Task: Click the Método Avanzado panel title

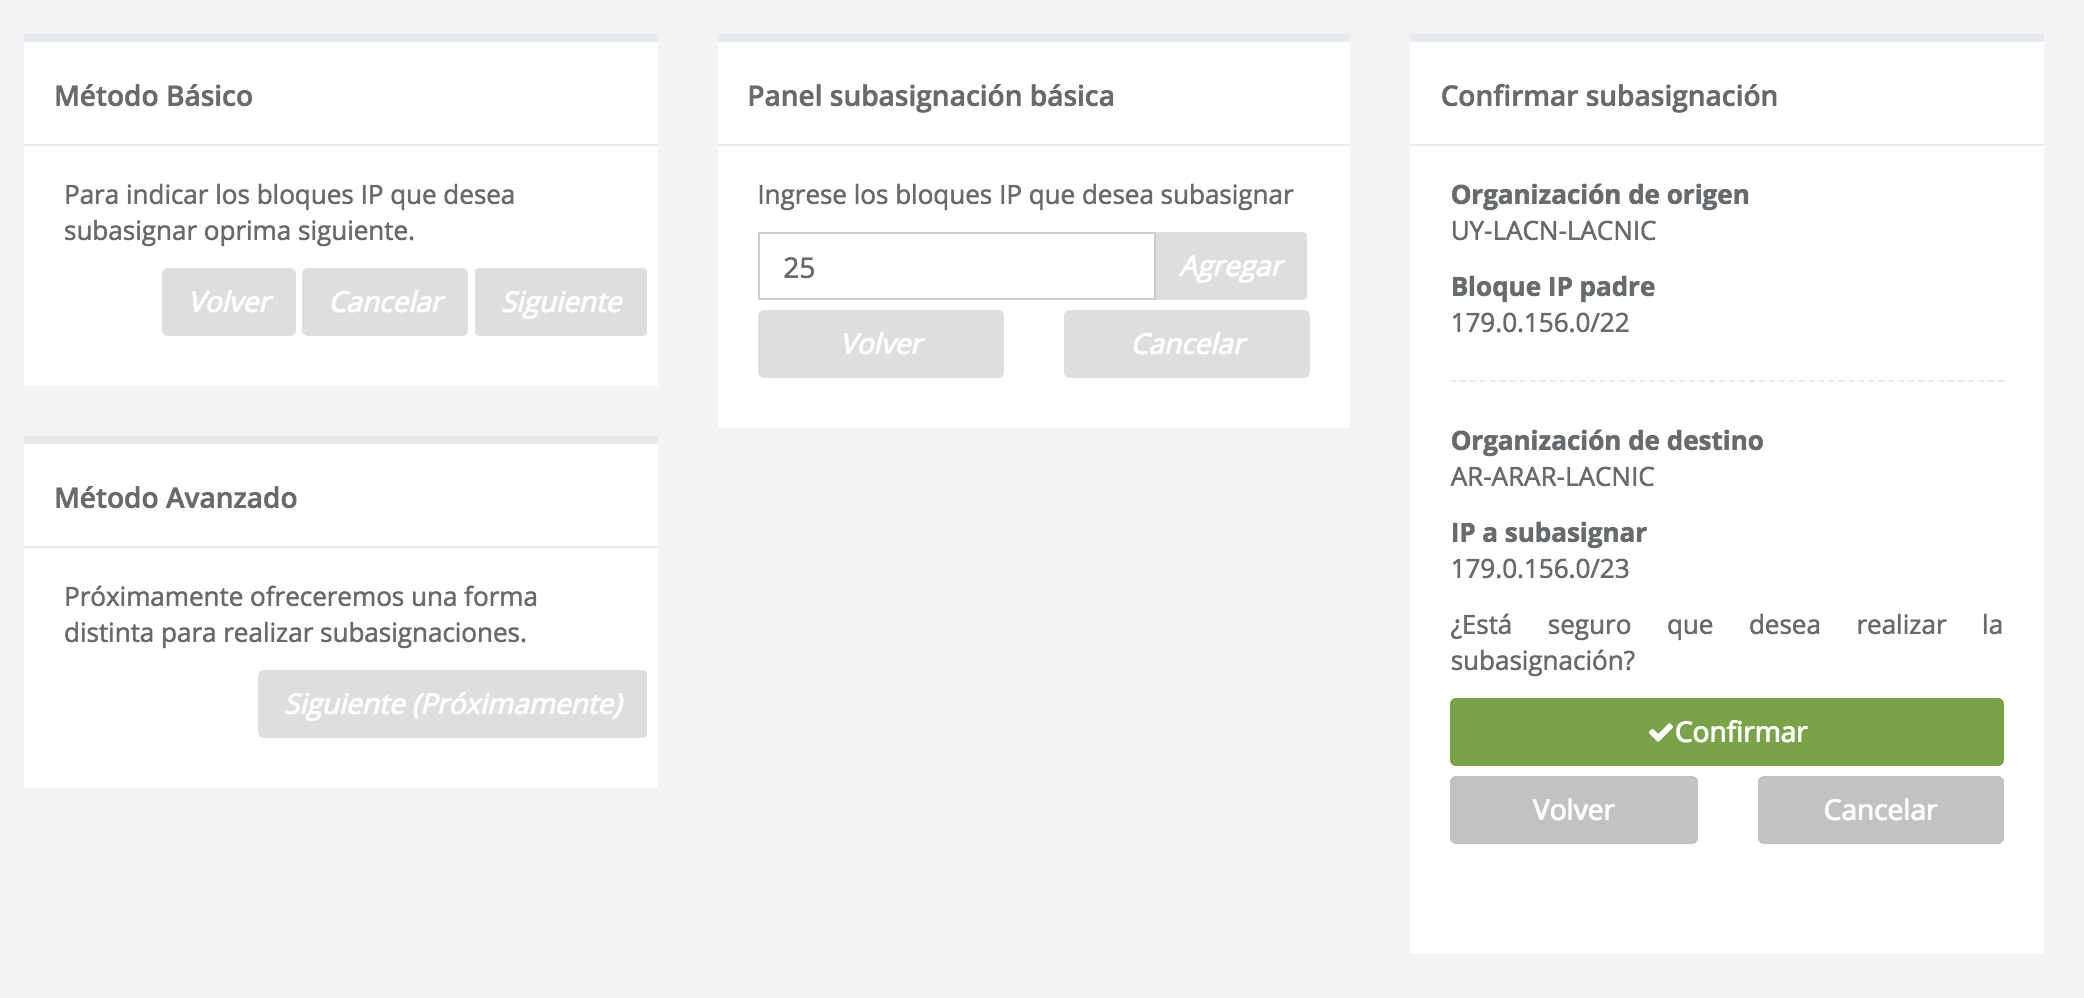Action: 176,497
